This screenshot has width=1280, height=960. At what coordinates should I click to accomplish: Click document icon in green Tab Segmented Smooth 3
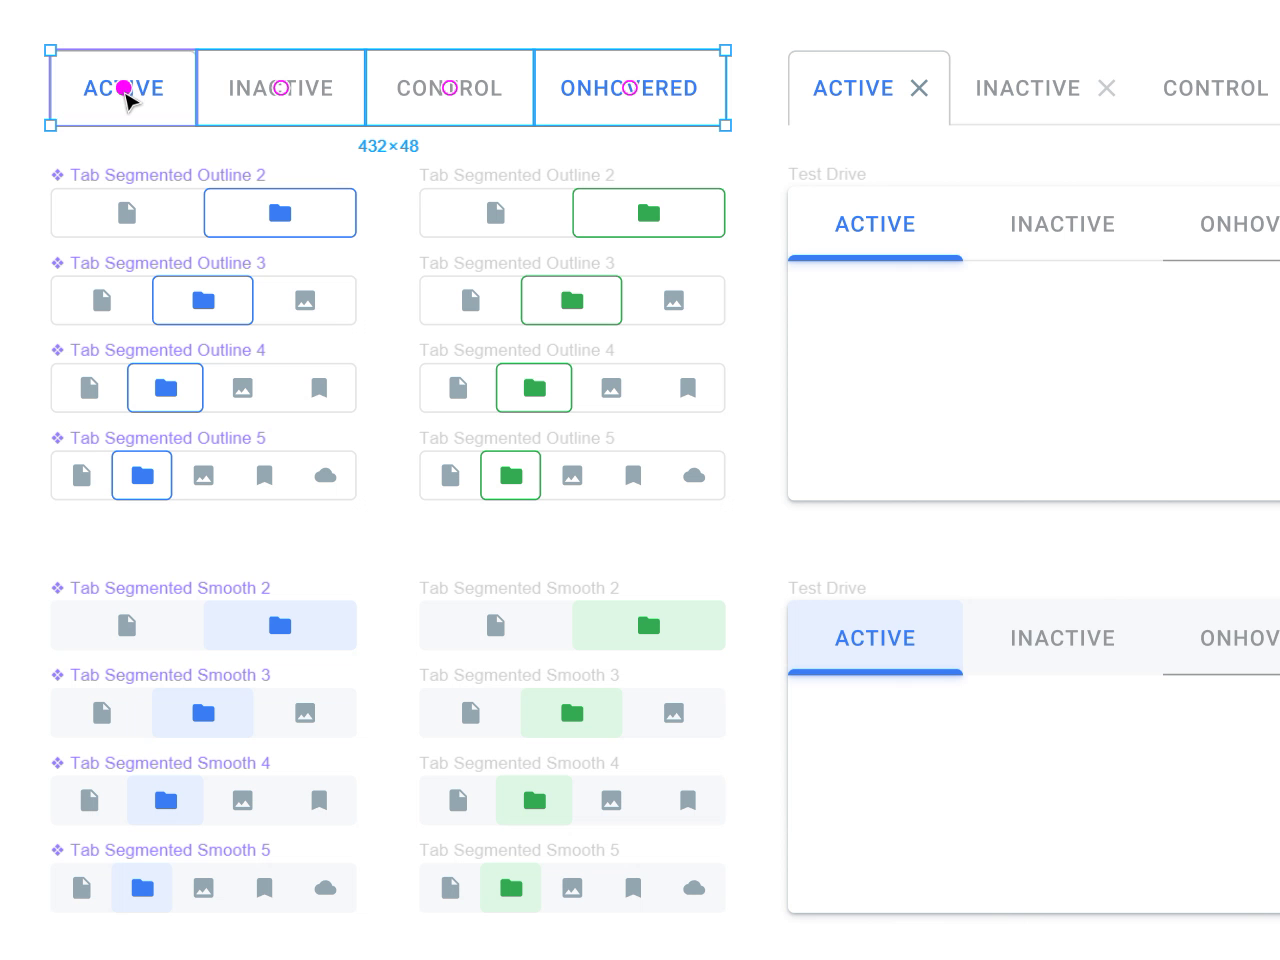coord(471,713)
